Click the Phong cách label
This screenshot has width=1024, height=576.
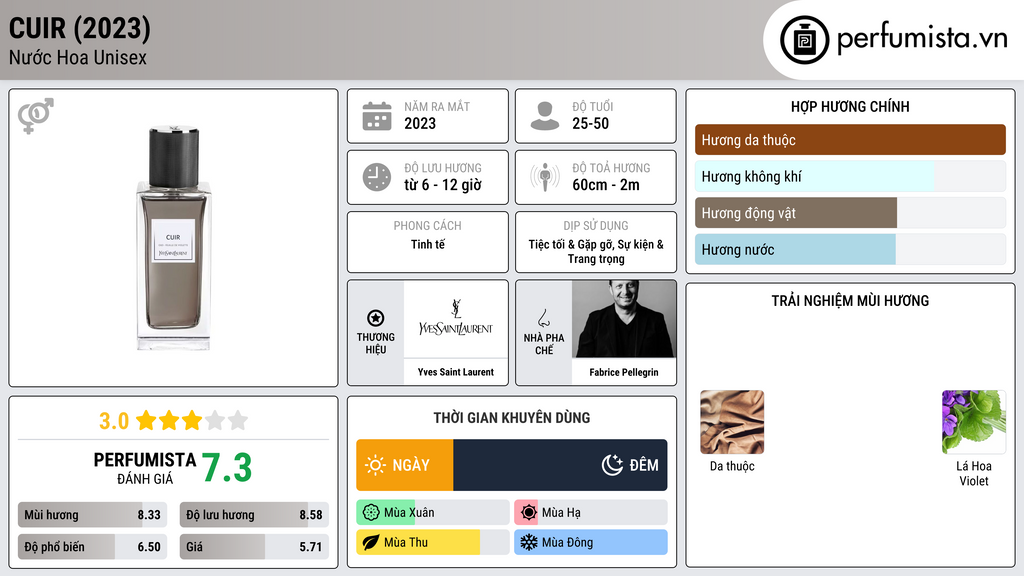click(x=428, y=225)
